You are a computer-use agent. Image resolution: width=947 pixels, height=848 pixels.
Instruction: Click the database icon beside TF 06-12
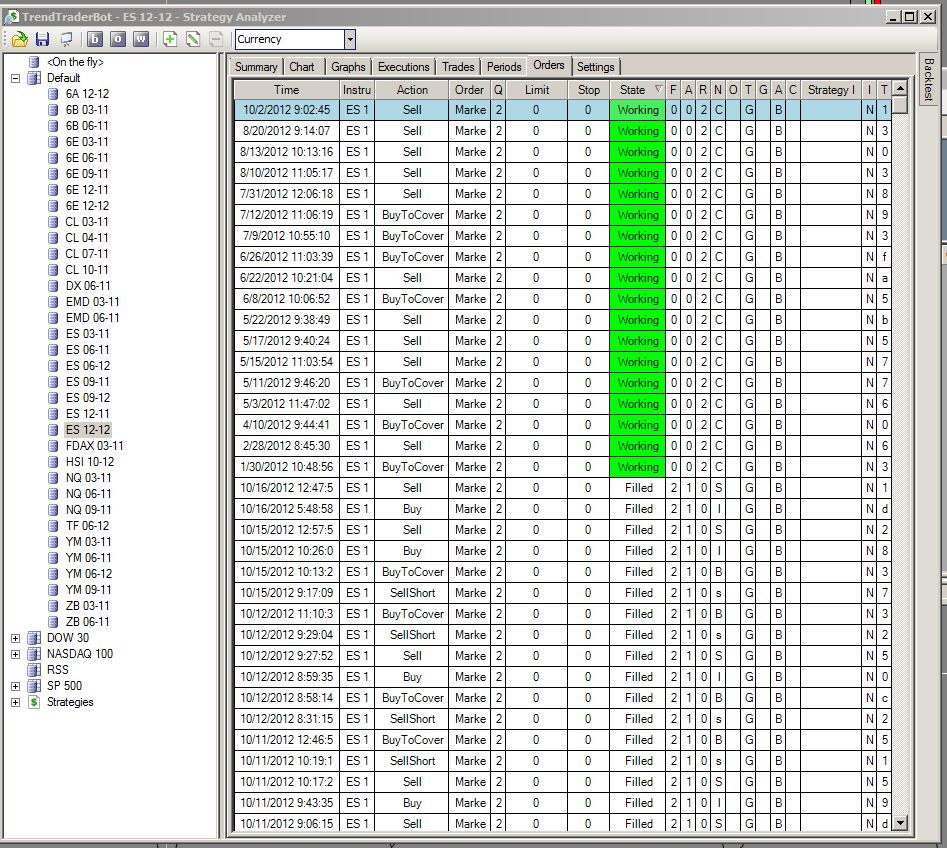pyautogui.click(x=53, y=525)
